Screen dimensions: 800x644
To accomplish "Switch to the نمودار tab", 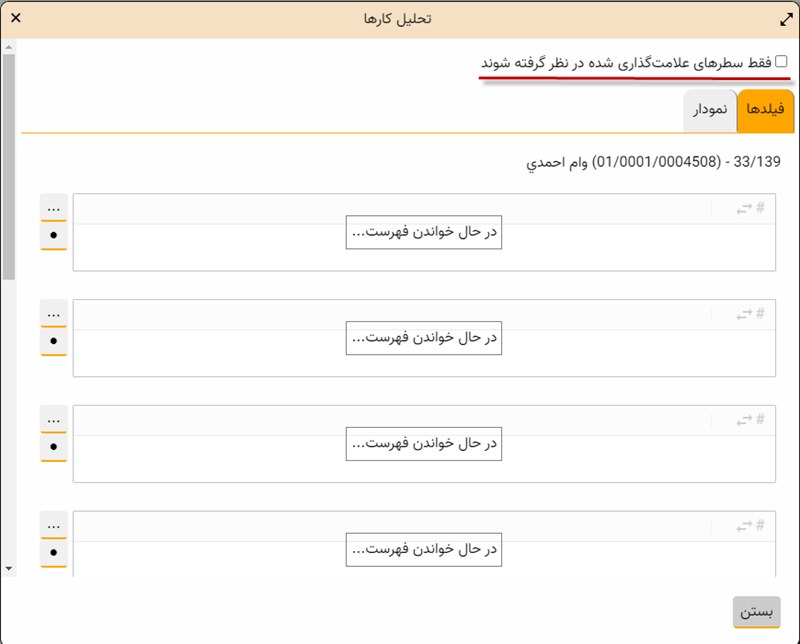I will click(x=710, y=112).
